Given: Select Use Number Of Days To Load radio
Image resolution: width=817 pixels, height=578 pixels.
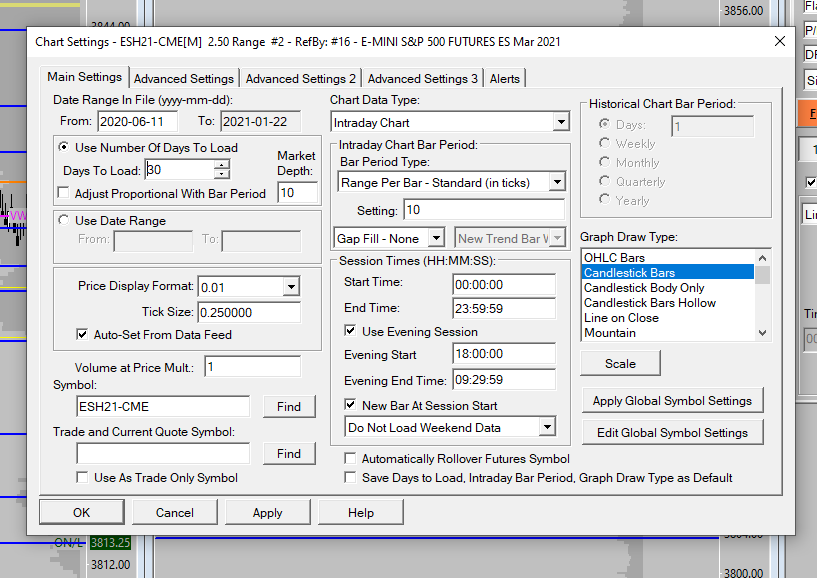Looking at the screenshot, I should (64, 147).
